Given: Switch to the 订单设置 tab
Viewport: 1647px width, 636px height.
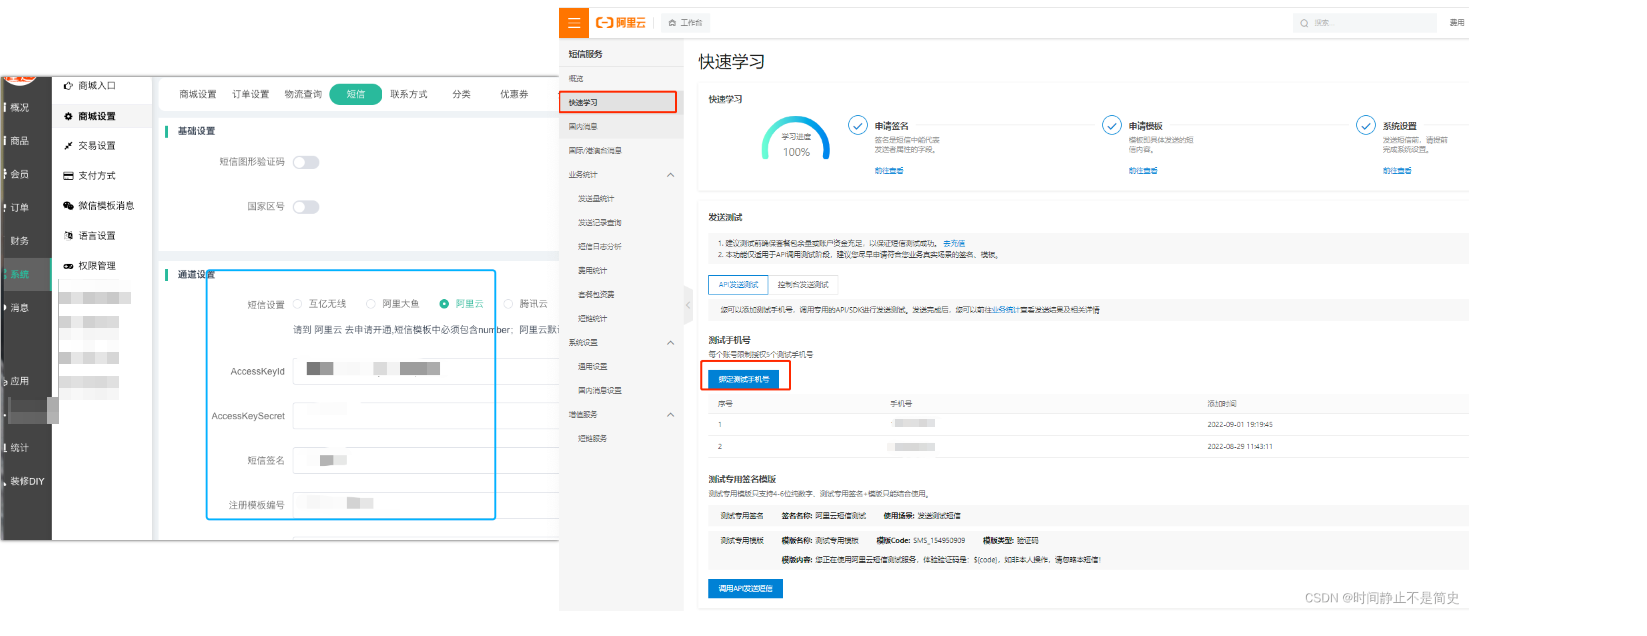Looking at the screenshot, I should [x=250, y=94].
